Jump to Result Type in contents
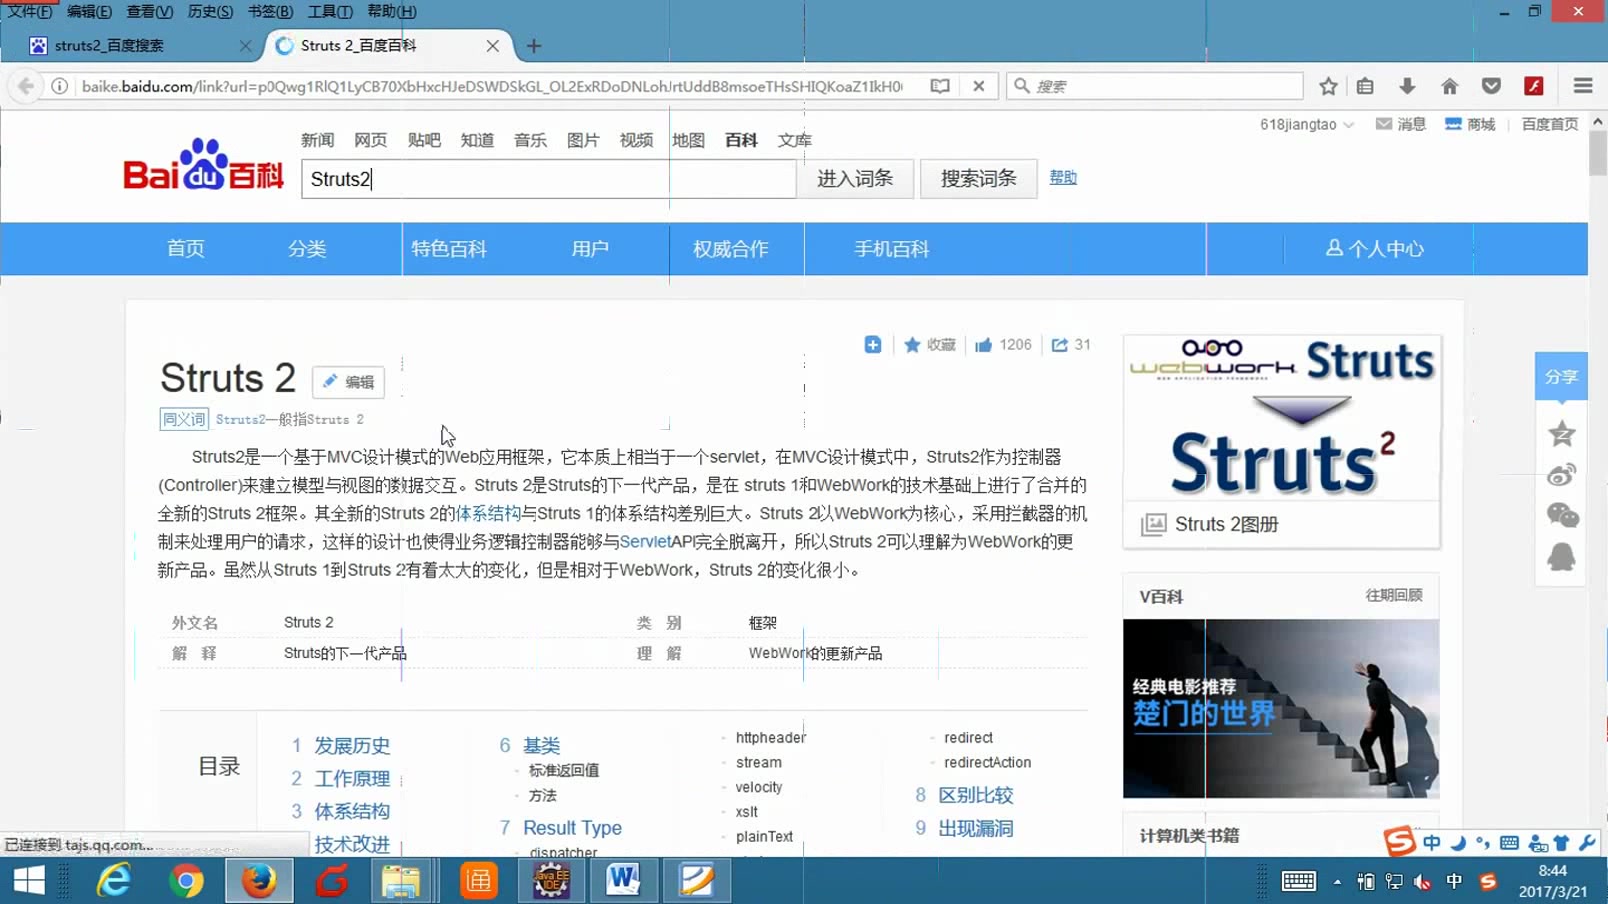This screenshot has height=904, width=1608. coord(572,828)
